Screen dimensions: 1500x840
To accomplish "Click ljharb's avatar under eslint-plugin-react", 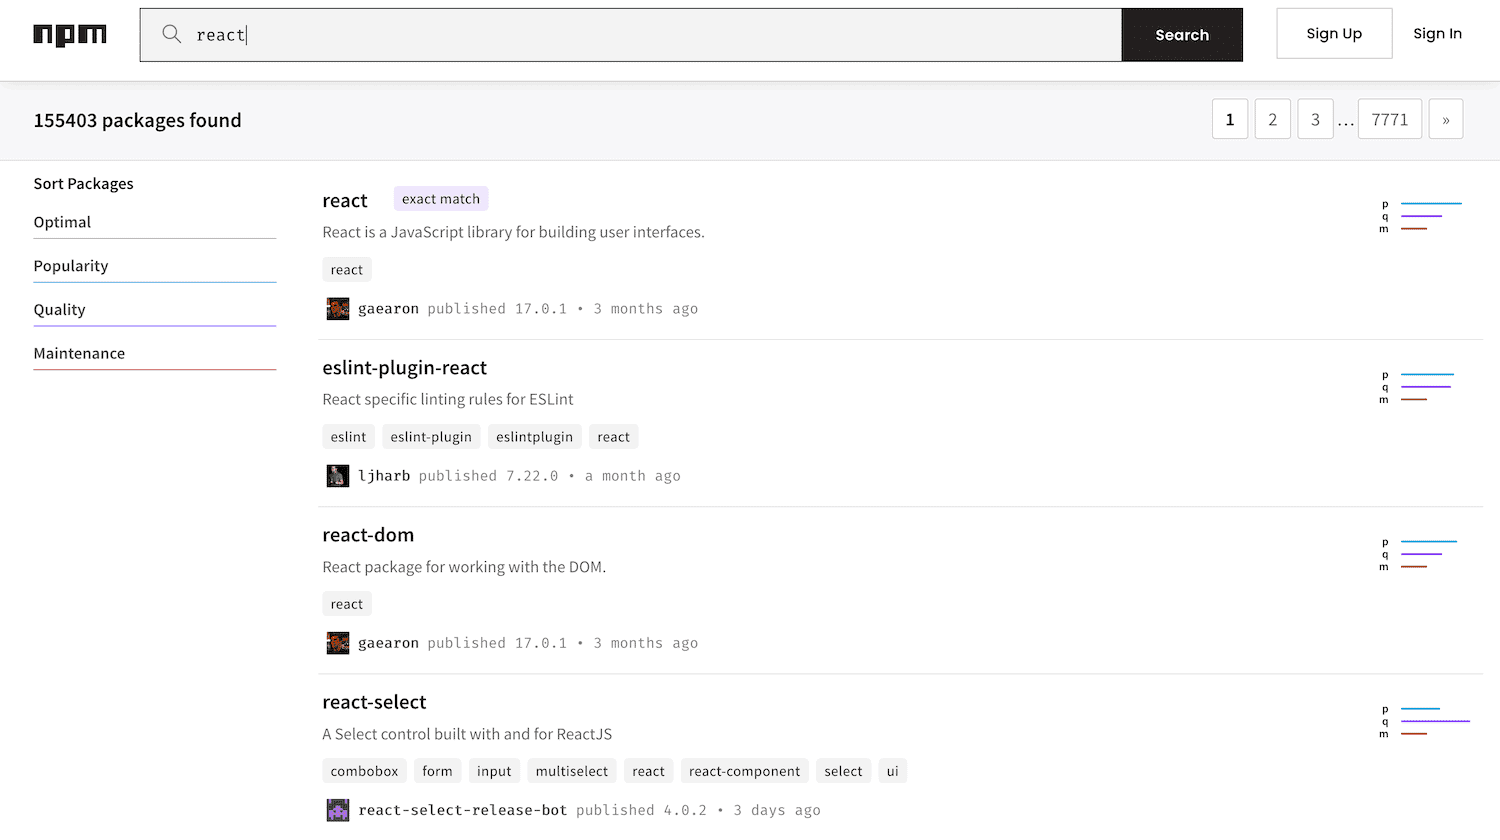I will (338, 475).
